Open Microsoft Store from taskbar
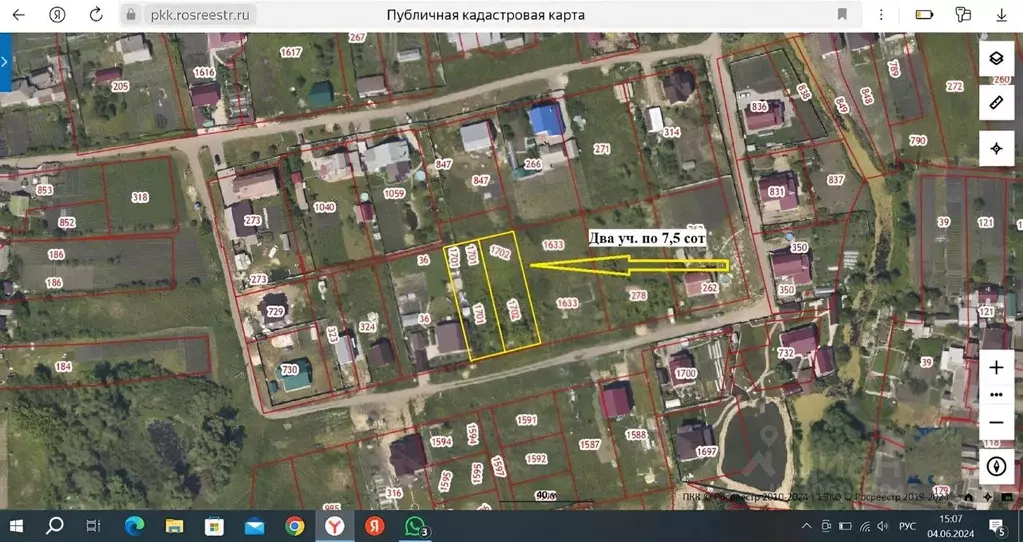Image resolution: width=1023 pixels, height=542 pixels. [x=214, y=526]
